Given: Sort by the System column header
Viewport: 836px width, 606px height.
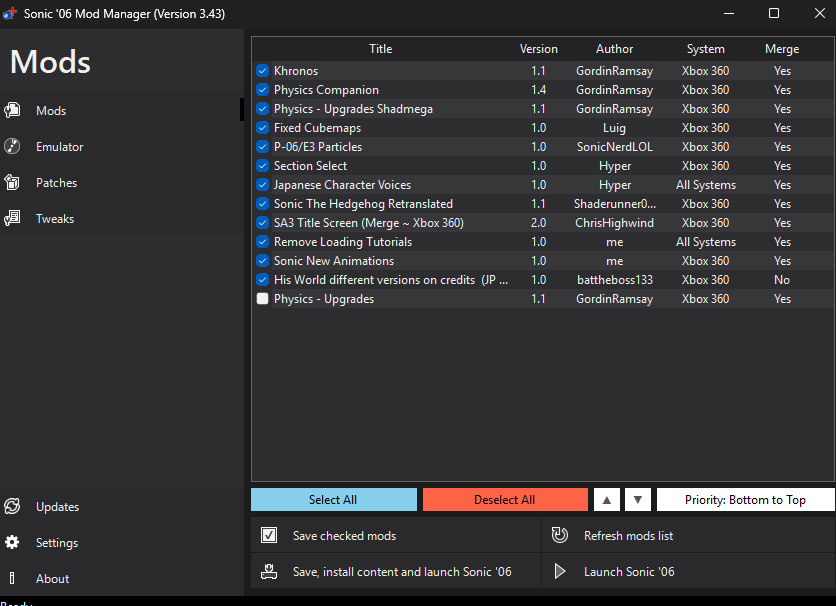Looking at the screenshot, I should [705, 49].
